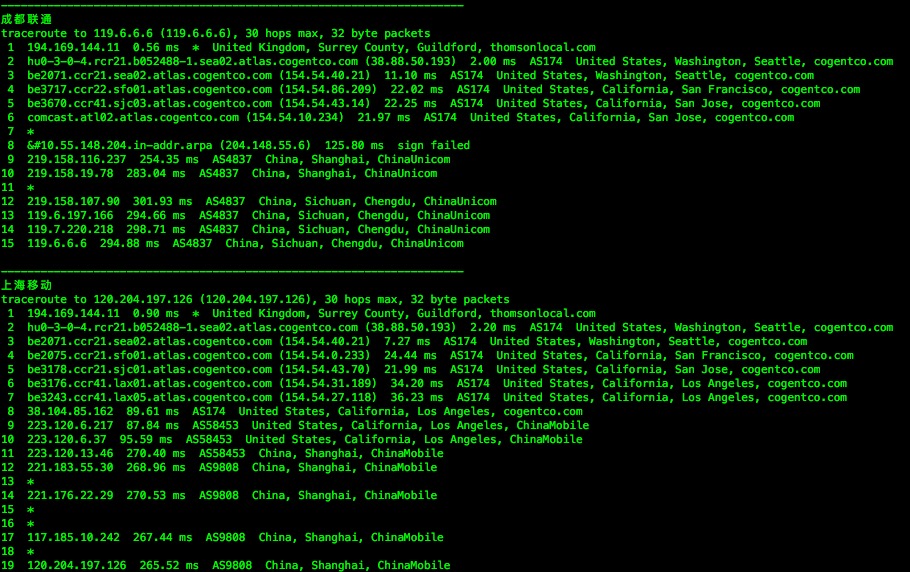This screenshot has width=910, height=572.
Task: Click the 95.59 ms latency value
Action: [x=146, y=439]
